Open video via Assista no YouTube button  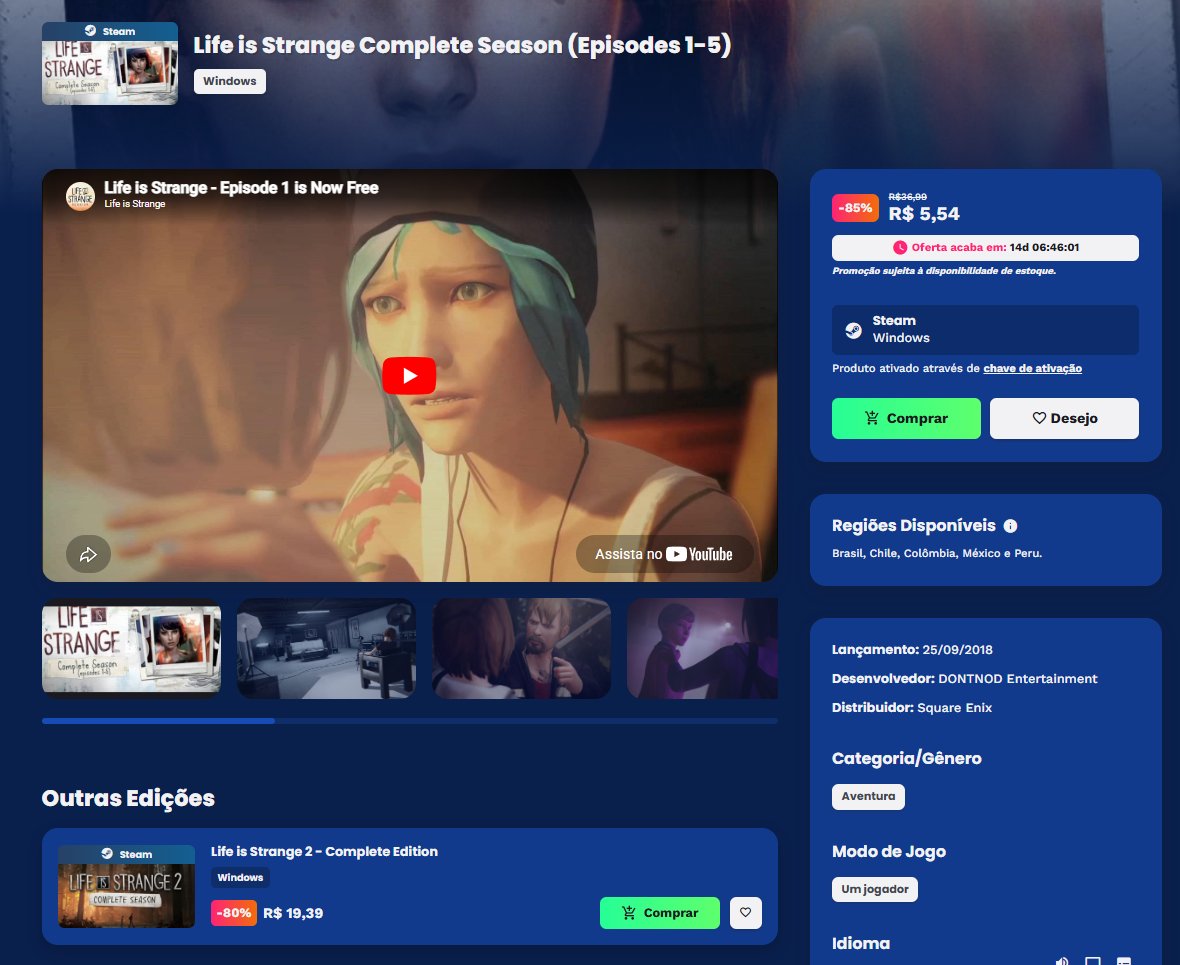pos(664,554)
